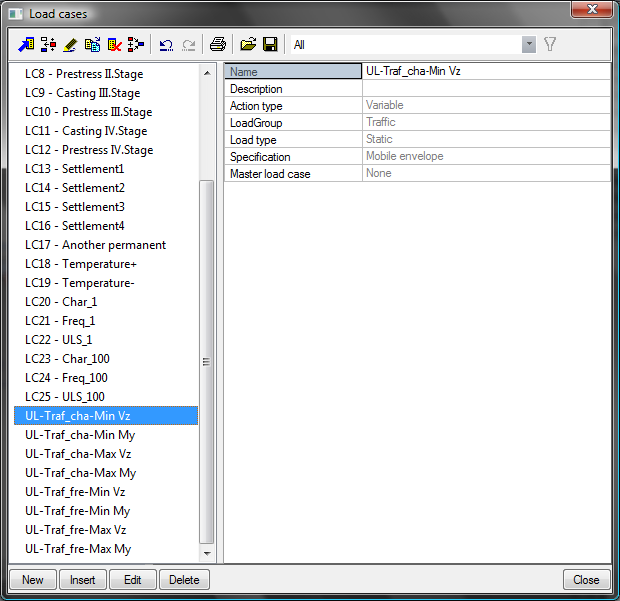The height and width of the screenshot is (601, 620).
Task: Click the undo arrow icon
Action: pos(166,45)
